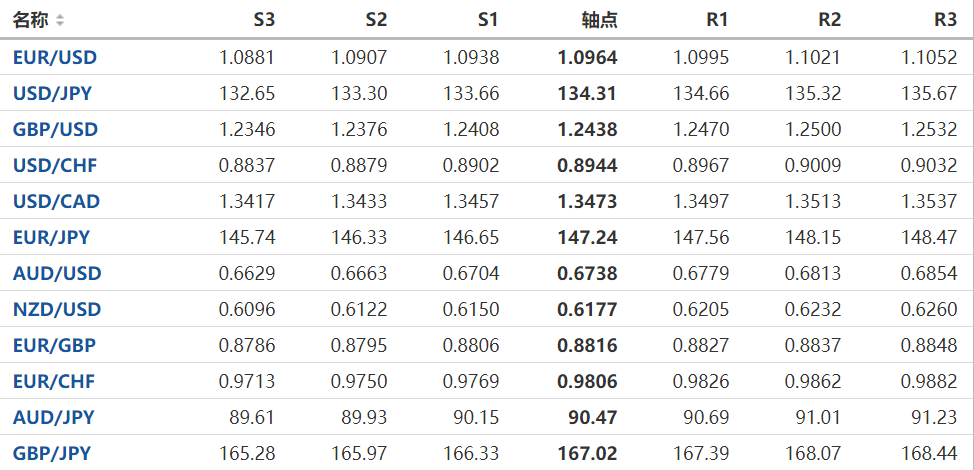Image resolution: width=974 pixels, height=470 pixels.
Task: Click the AUD/USD pair link
Action: (x=56, y=273)
